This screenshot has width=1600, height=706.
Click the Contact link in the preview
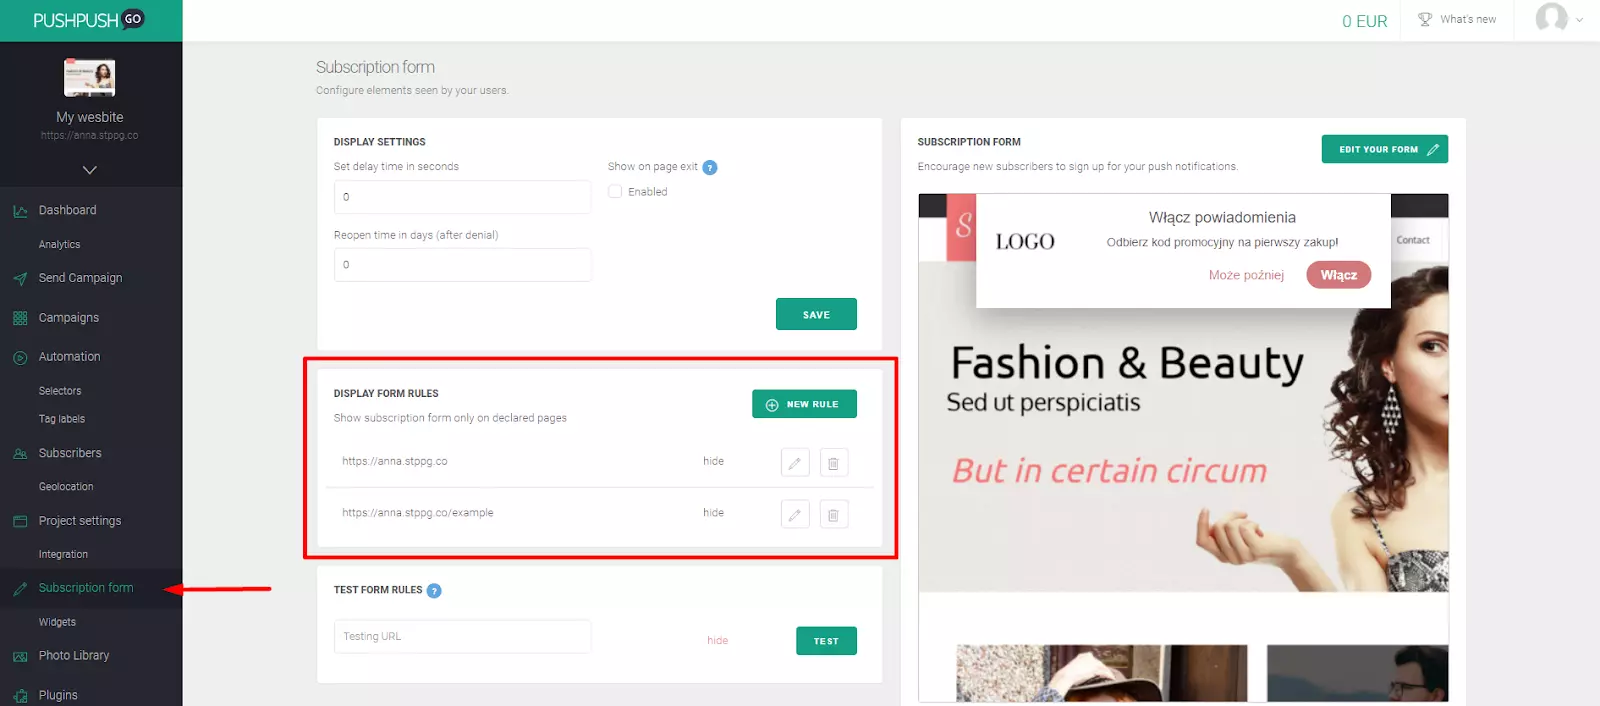point(1413,240)
